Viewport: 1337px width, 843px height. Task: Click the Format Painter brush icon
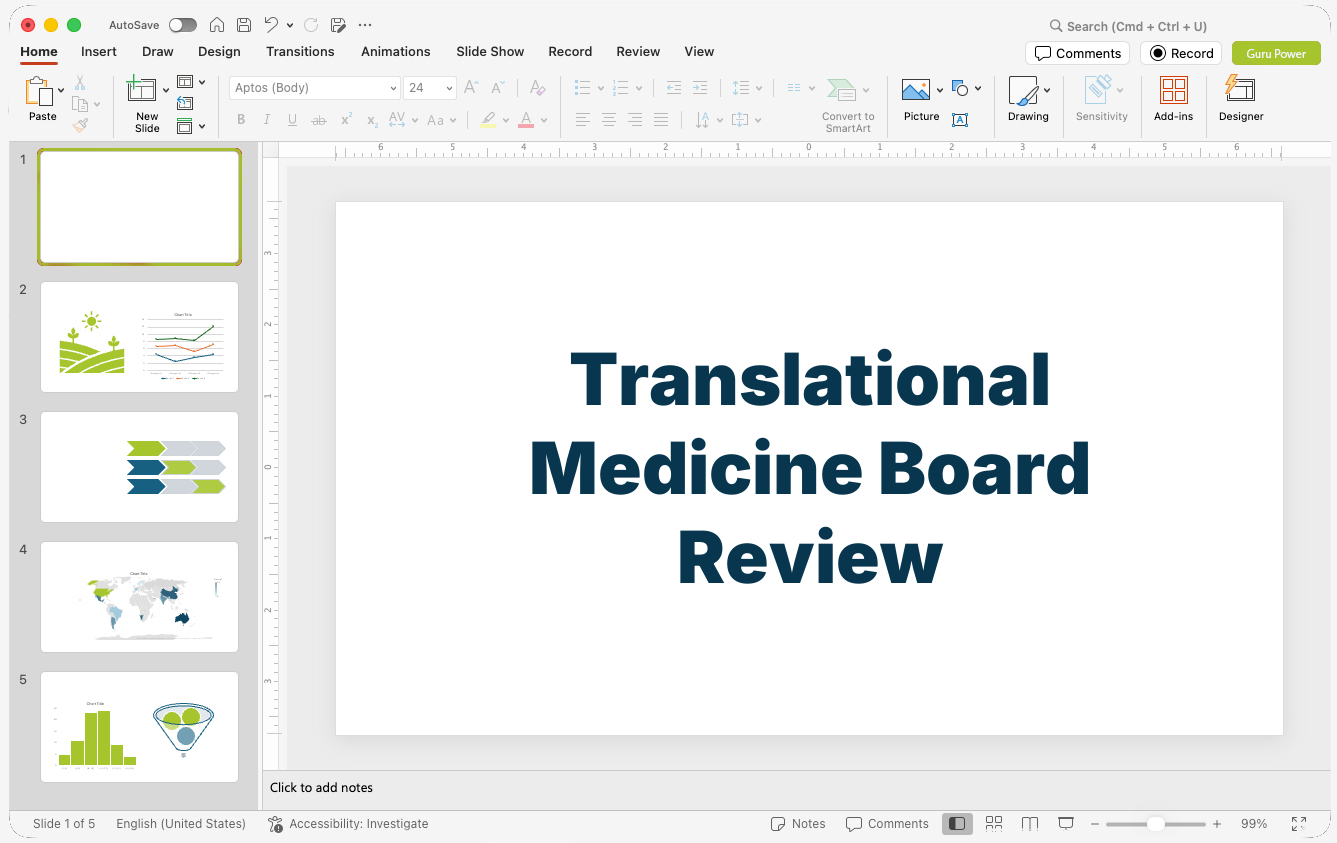coord(80,125)
